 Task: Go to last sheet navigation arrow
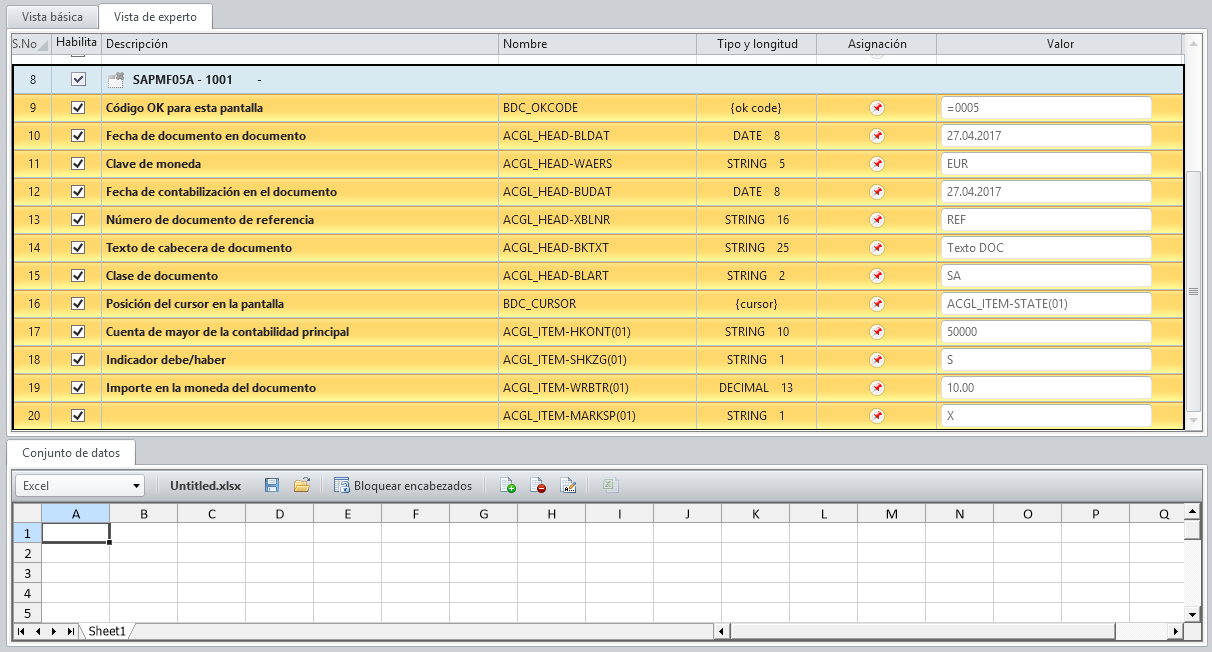(x=70, y=631)
